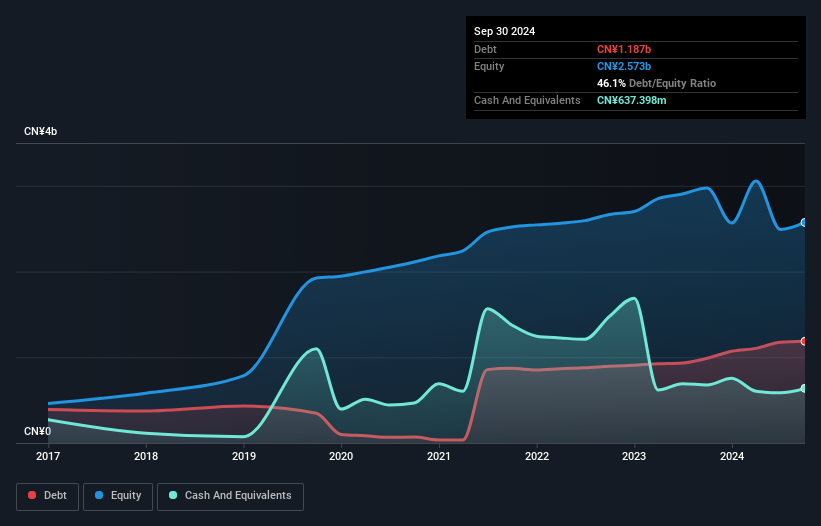This screenshot has height=526, width=821.
Task: Toggle the Debt legend button
Action: [x=48, y=496]
